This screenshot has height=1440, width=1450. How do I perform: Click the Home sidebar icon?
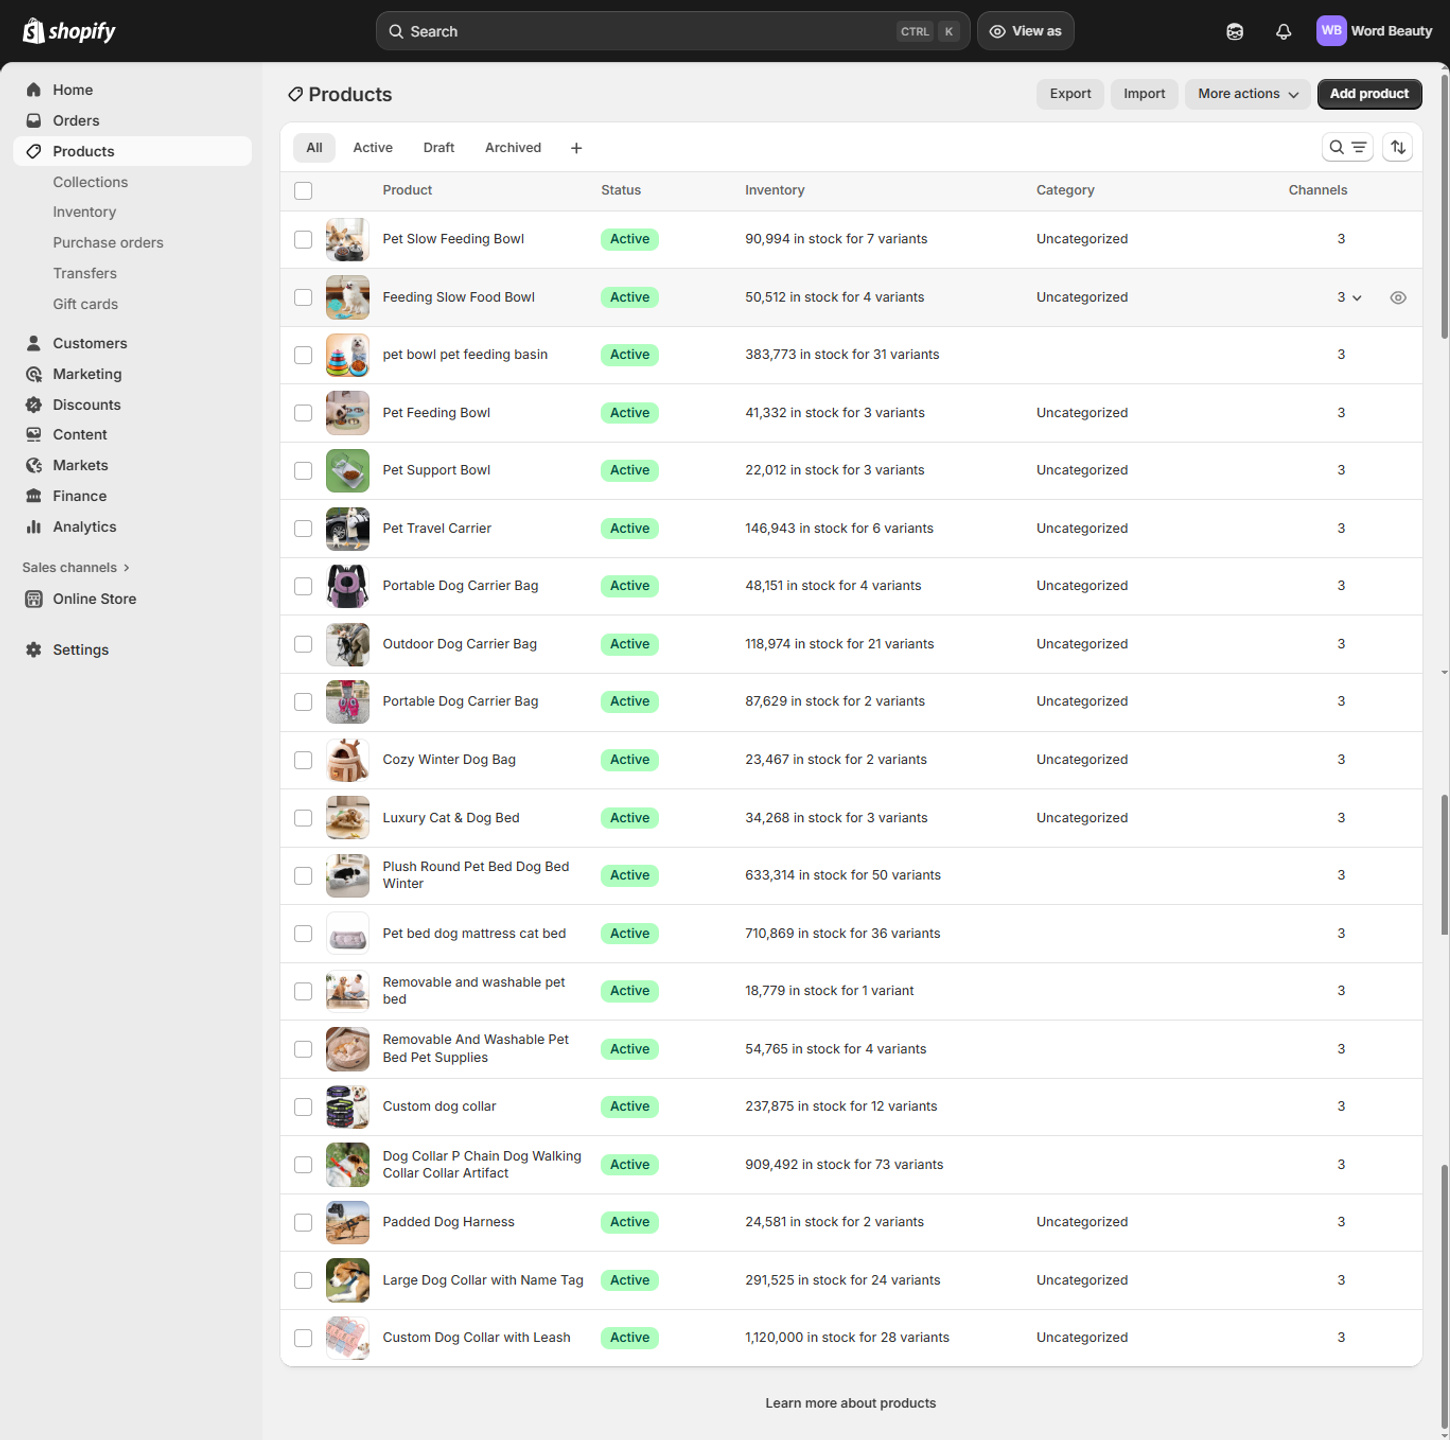[34, 90]
